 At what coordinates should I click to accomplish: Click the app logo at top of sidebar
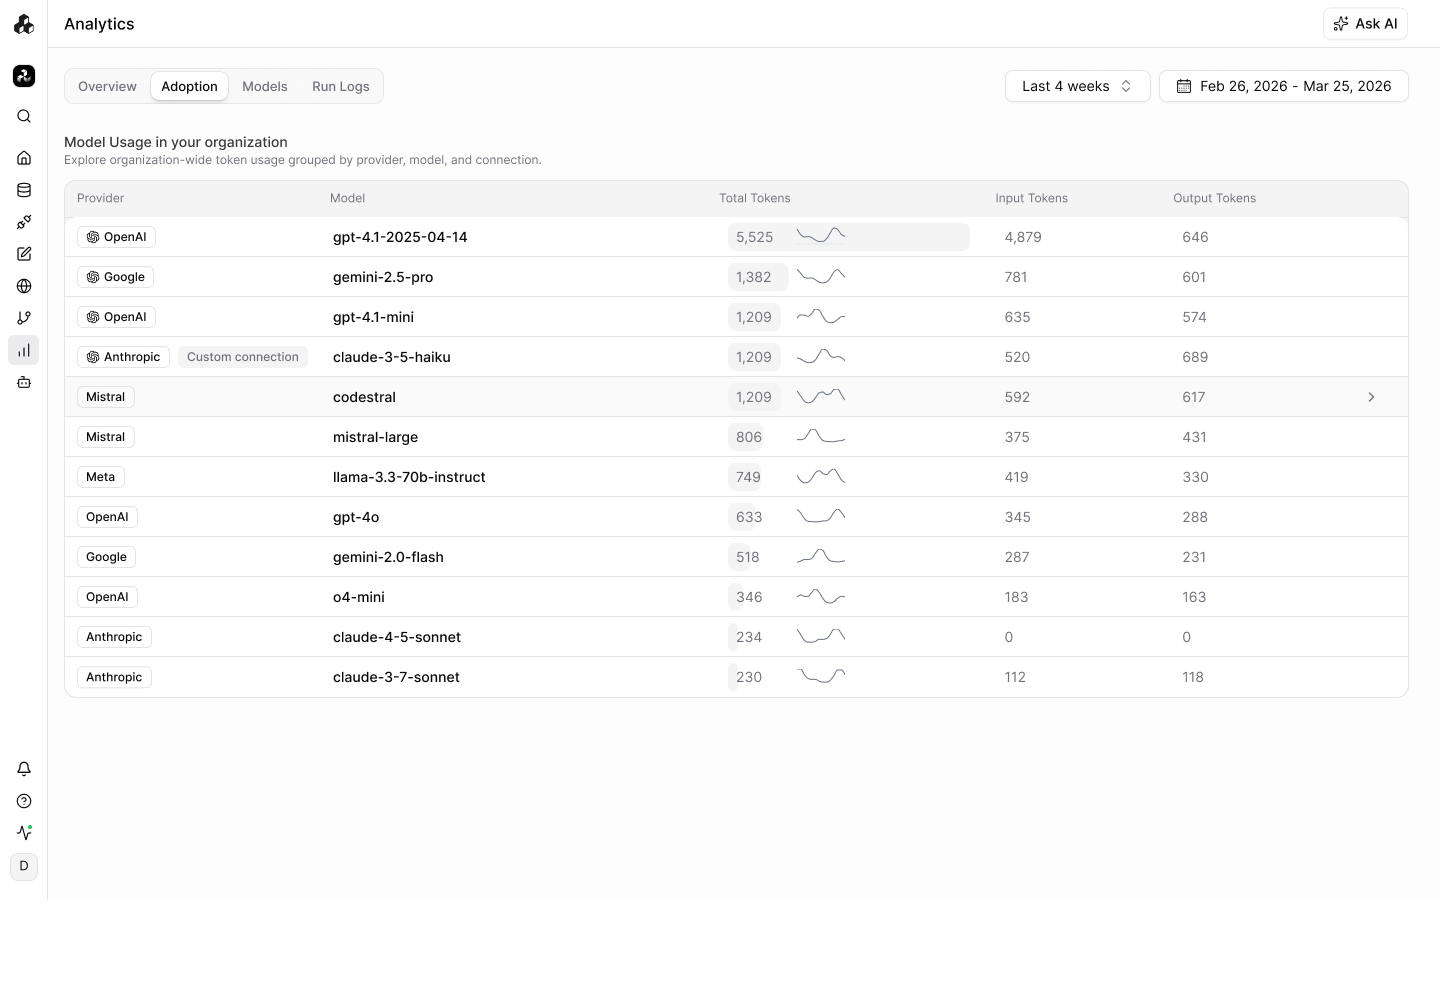pos(24,24)
